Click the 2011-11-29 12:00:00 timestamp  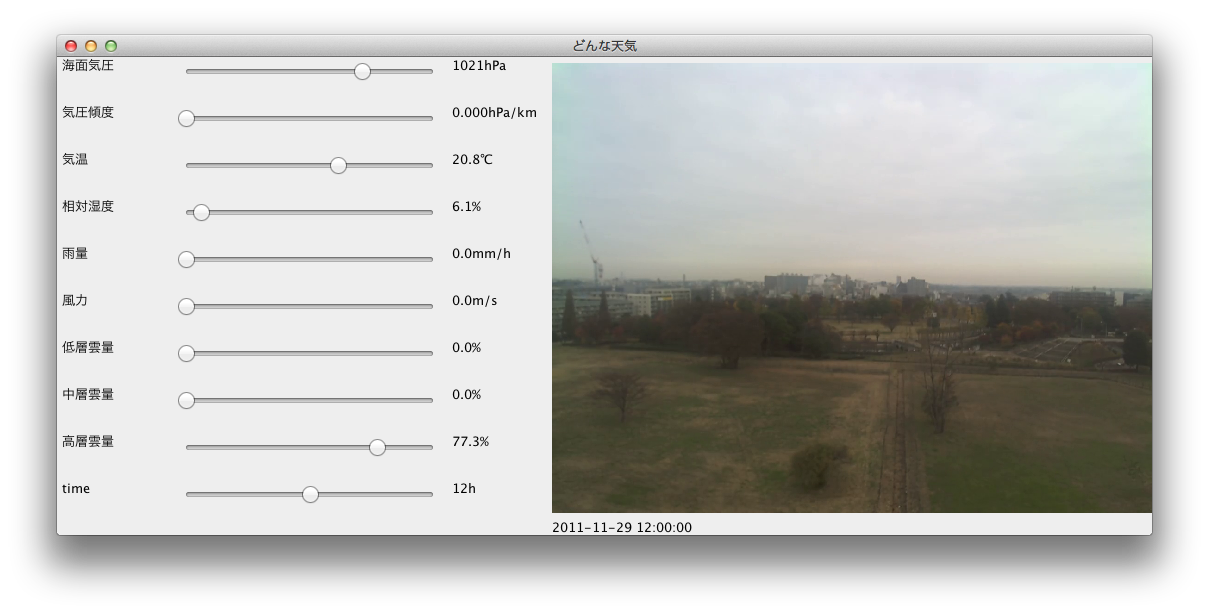[622, 527]
